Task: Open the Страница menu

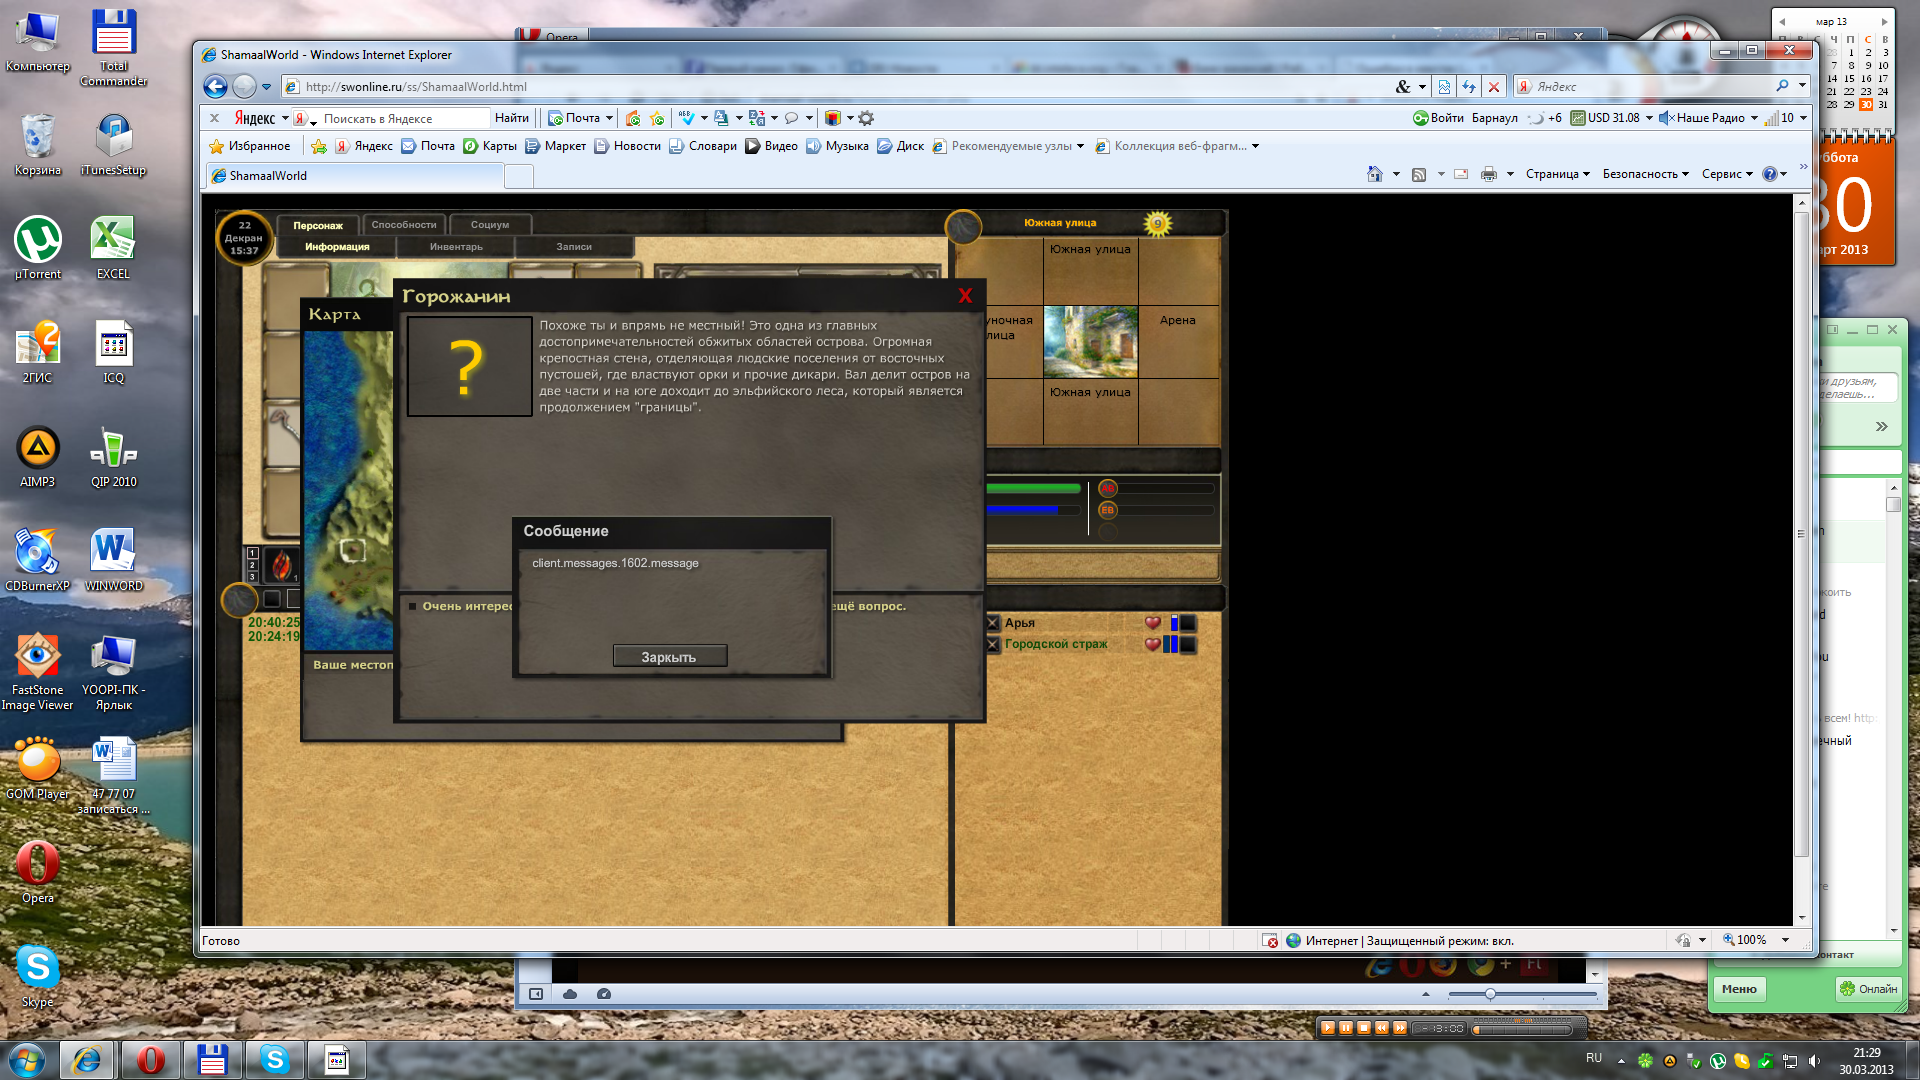Action: (x=1557, y=174)
